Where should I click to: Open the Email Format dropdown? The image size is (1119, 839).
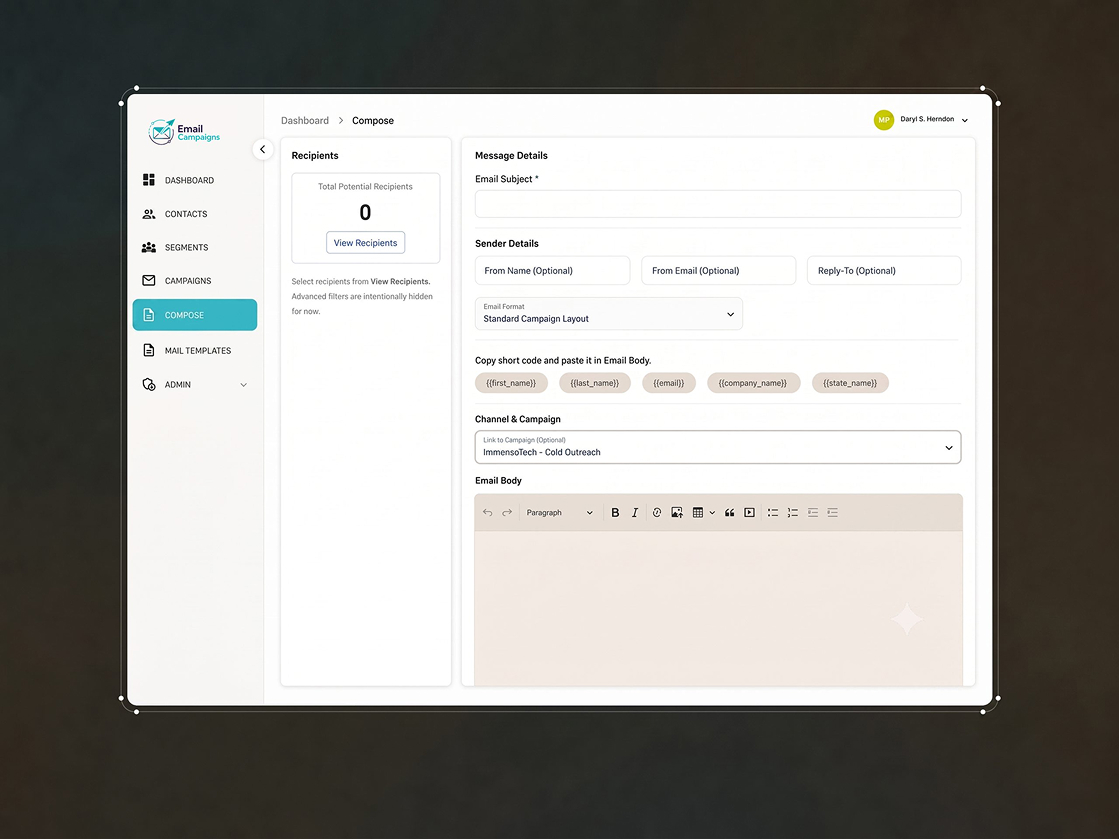[x=609, y=314]
